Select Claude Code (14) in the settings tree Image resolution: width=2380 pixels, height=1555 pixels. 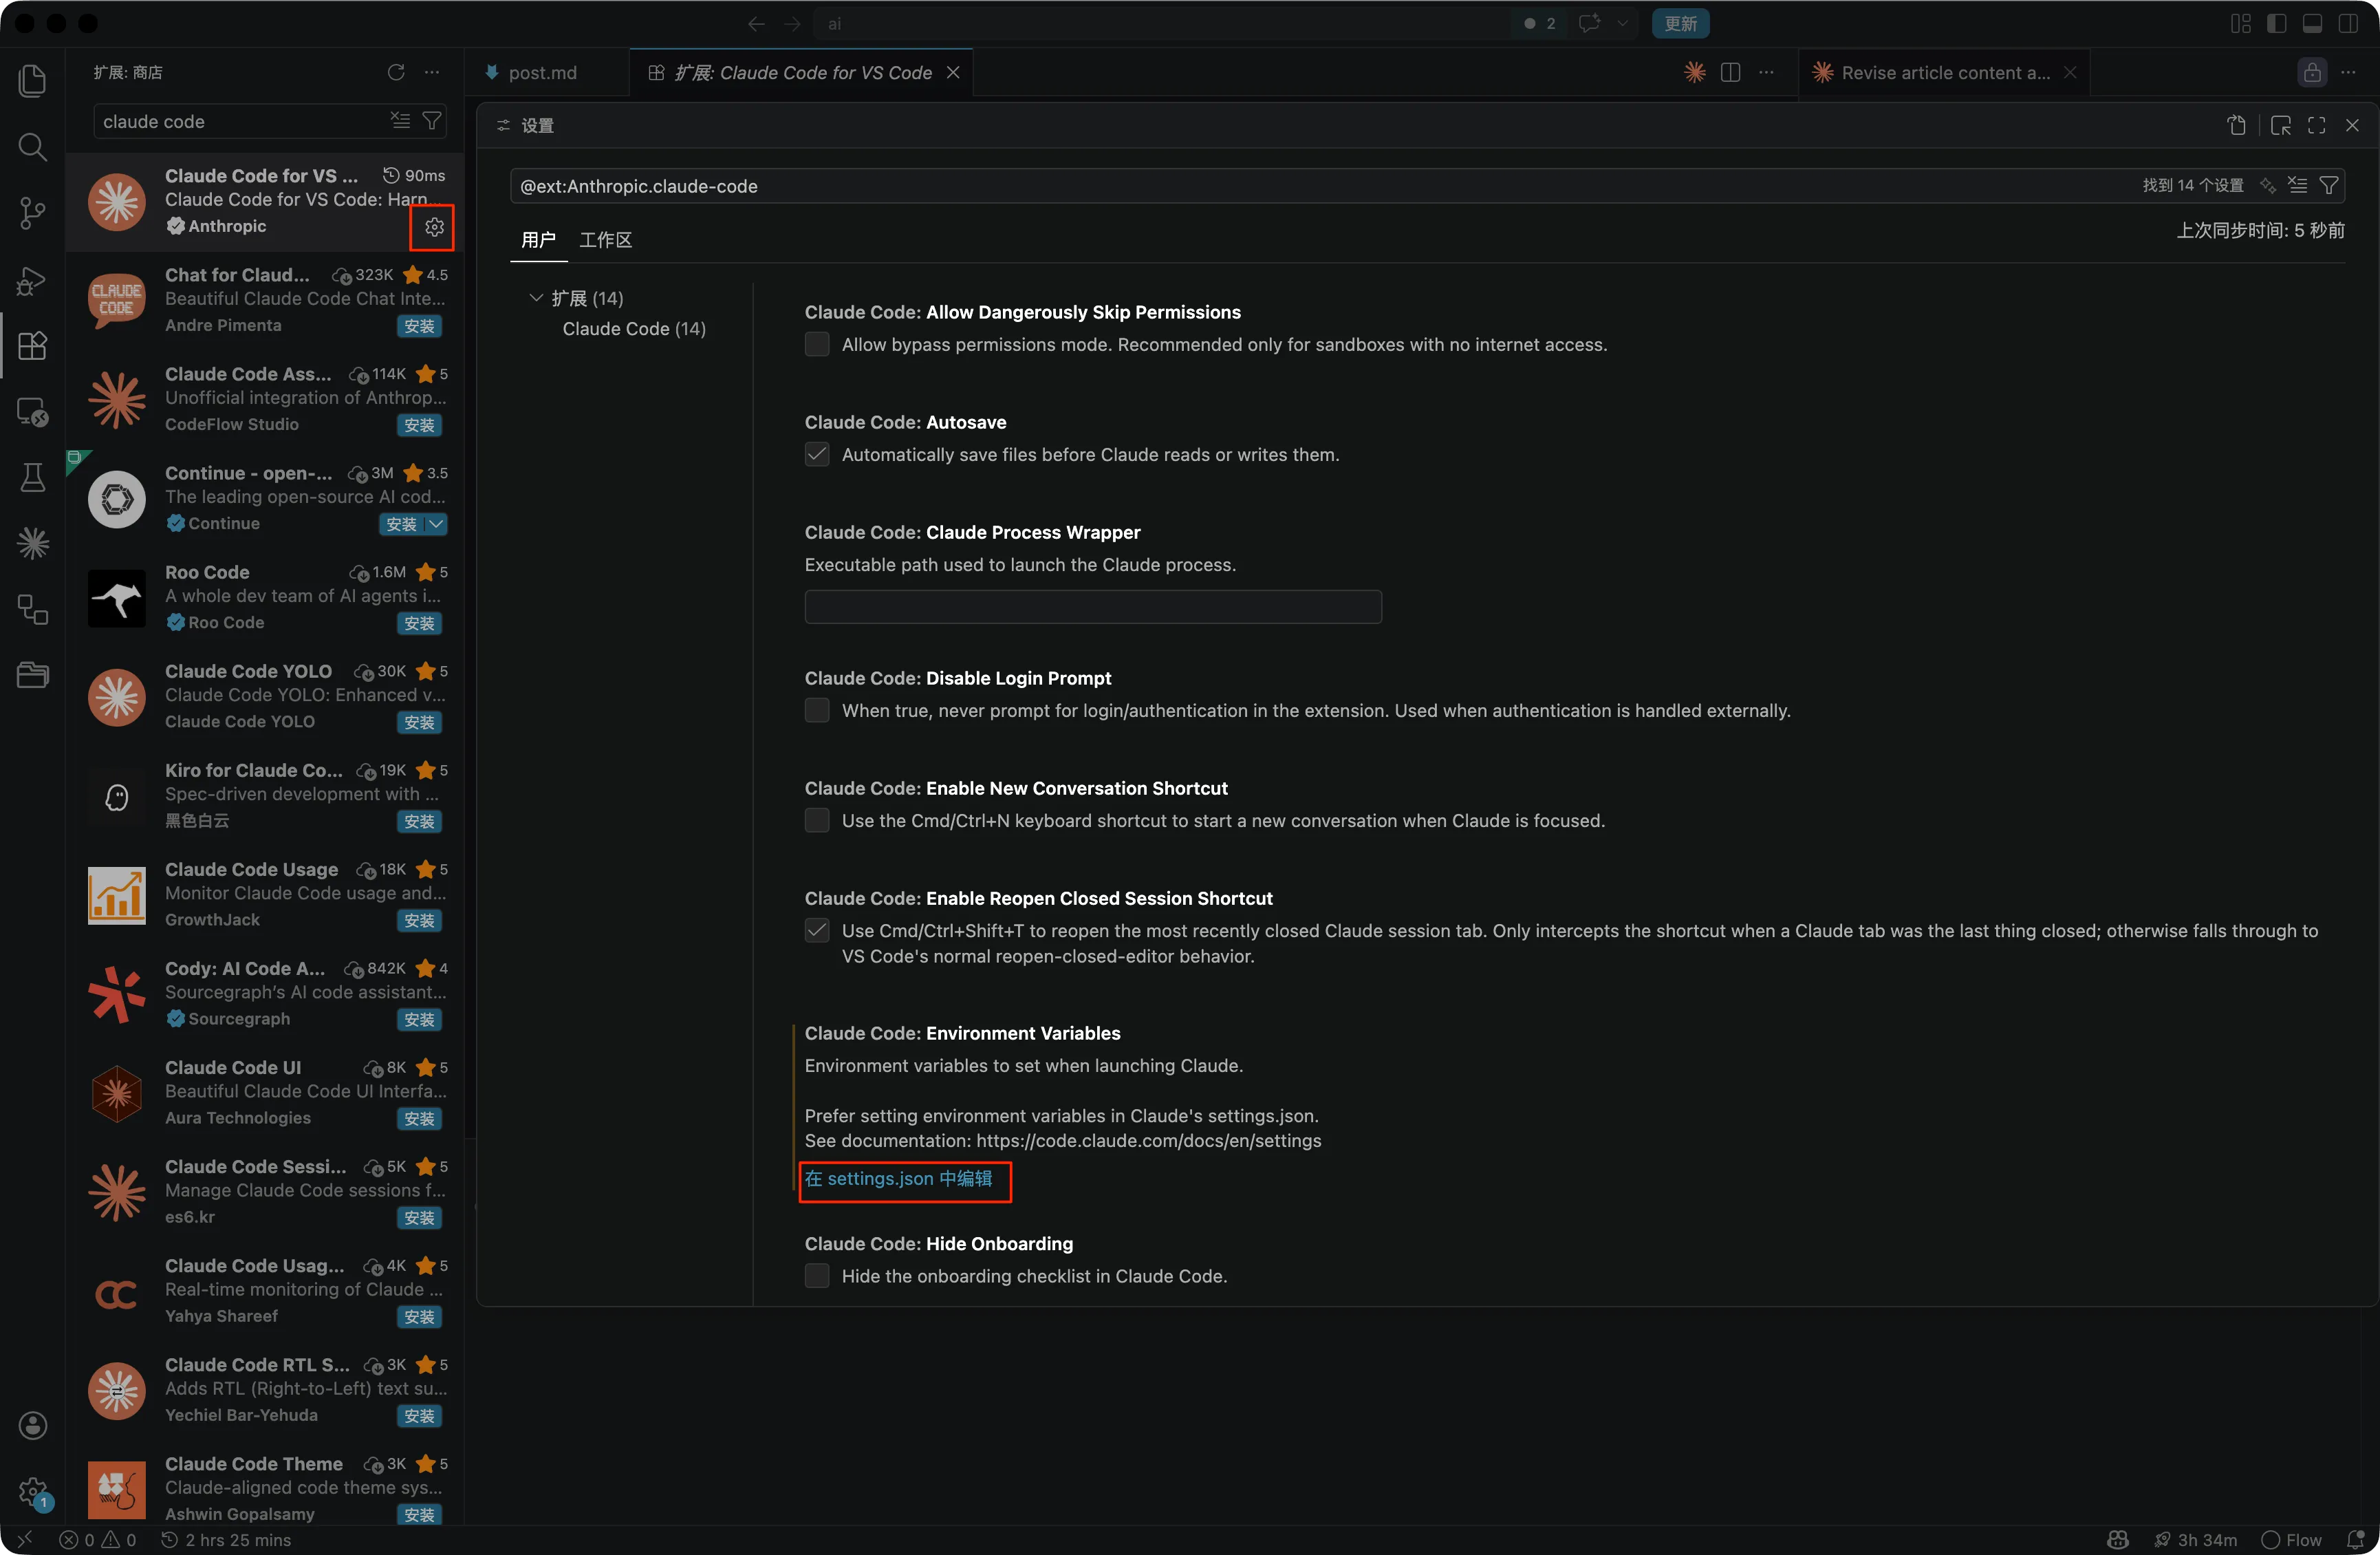[x=634, y=329]
